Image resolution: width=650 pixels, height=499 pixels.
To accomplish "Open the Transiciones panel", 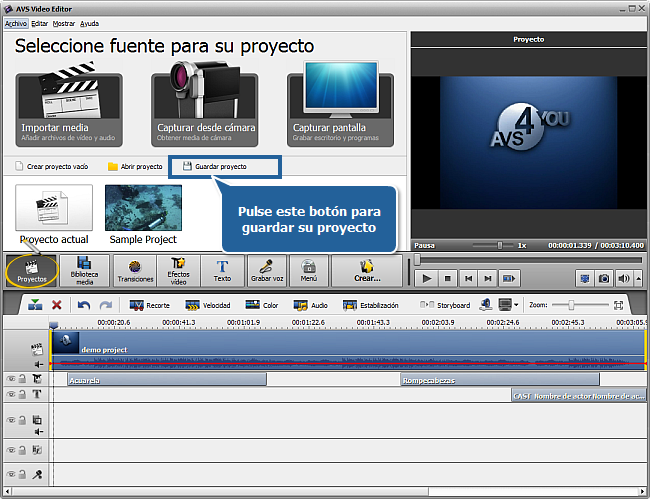I will point(135,271).
